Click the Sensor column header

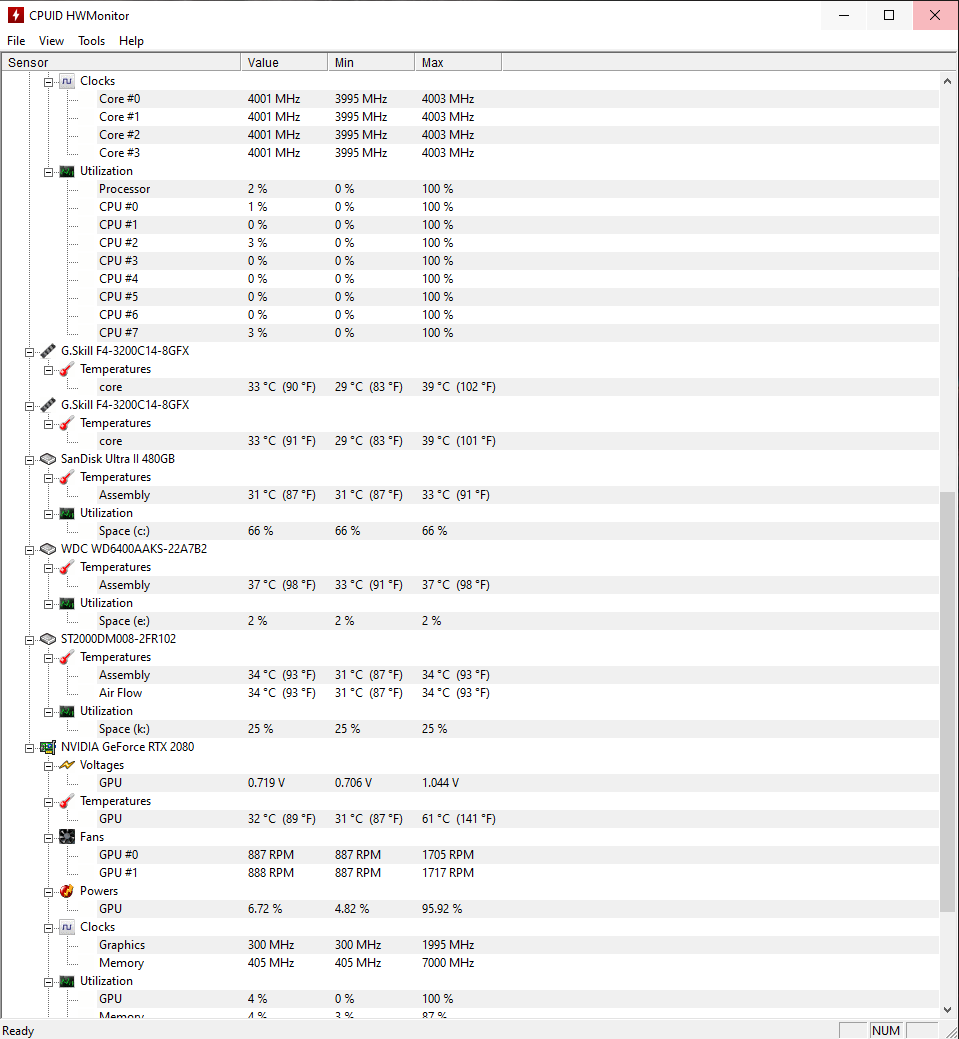click(x=121, y=62)
